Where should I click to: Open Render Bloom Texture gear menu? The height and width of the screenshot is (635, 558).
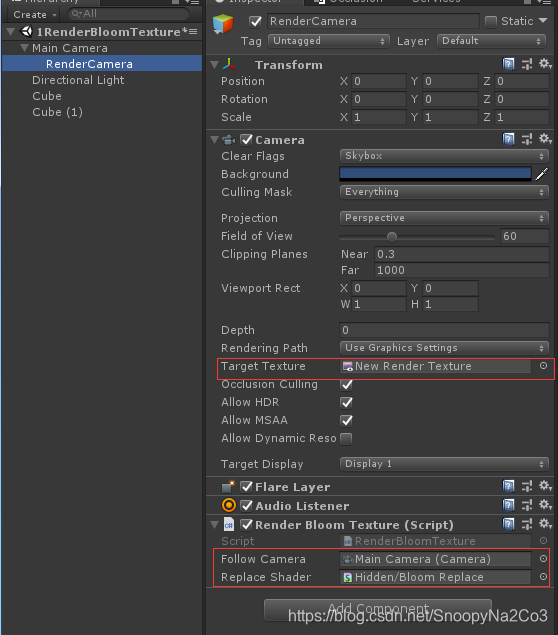click(545, 524)
